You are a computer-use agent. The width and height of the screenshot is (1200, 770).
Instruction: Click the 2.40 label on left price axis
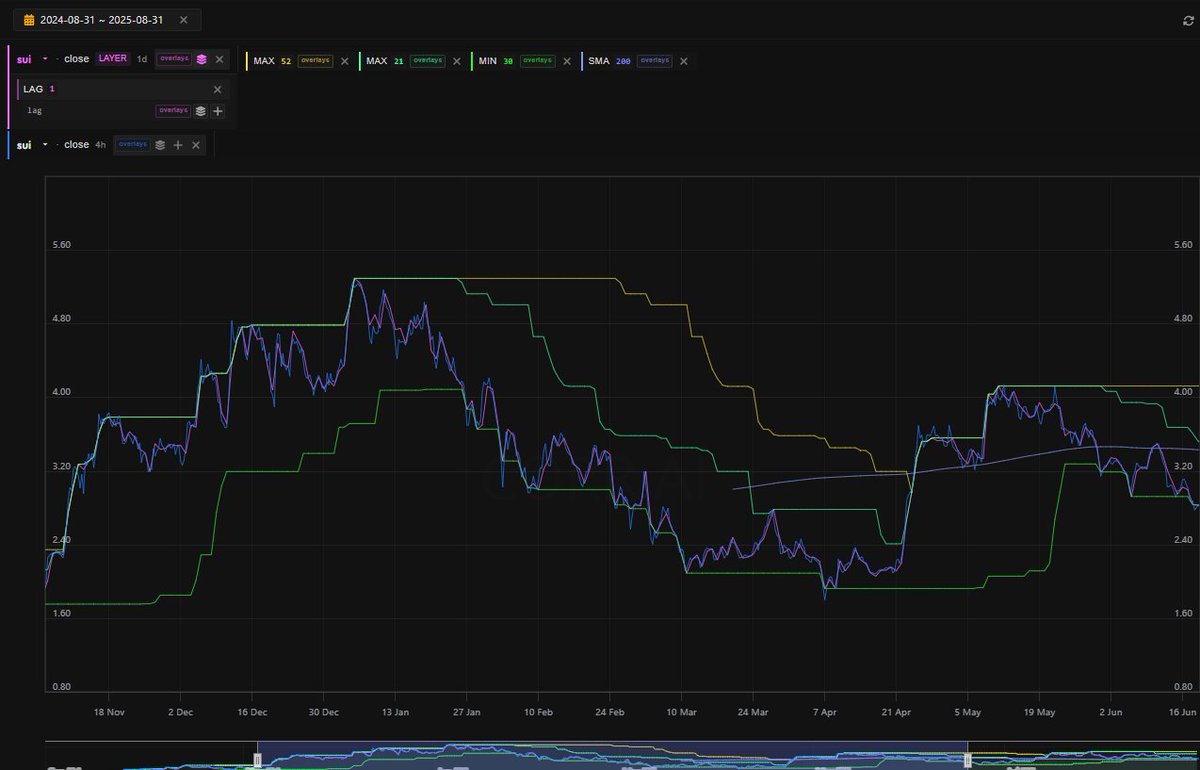point(62,540)
